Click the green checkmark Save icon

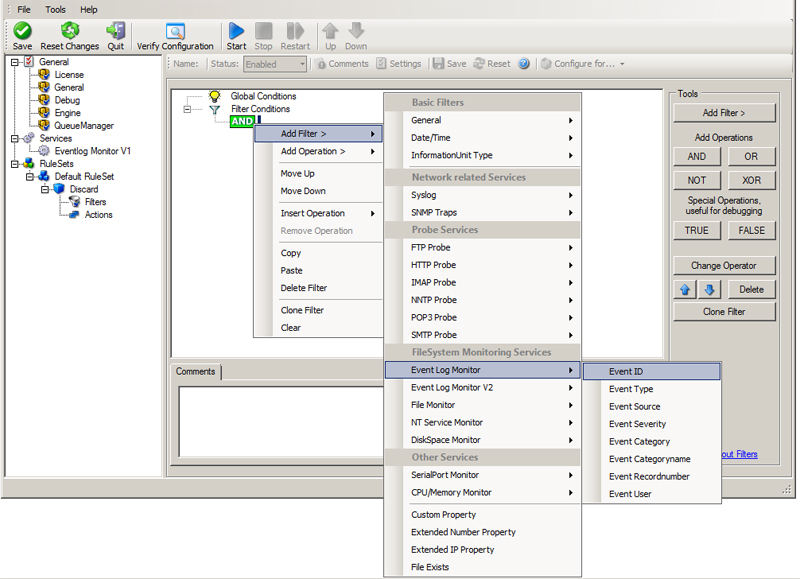tap(22, 31)
